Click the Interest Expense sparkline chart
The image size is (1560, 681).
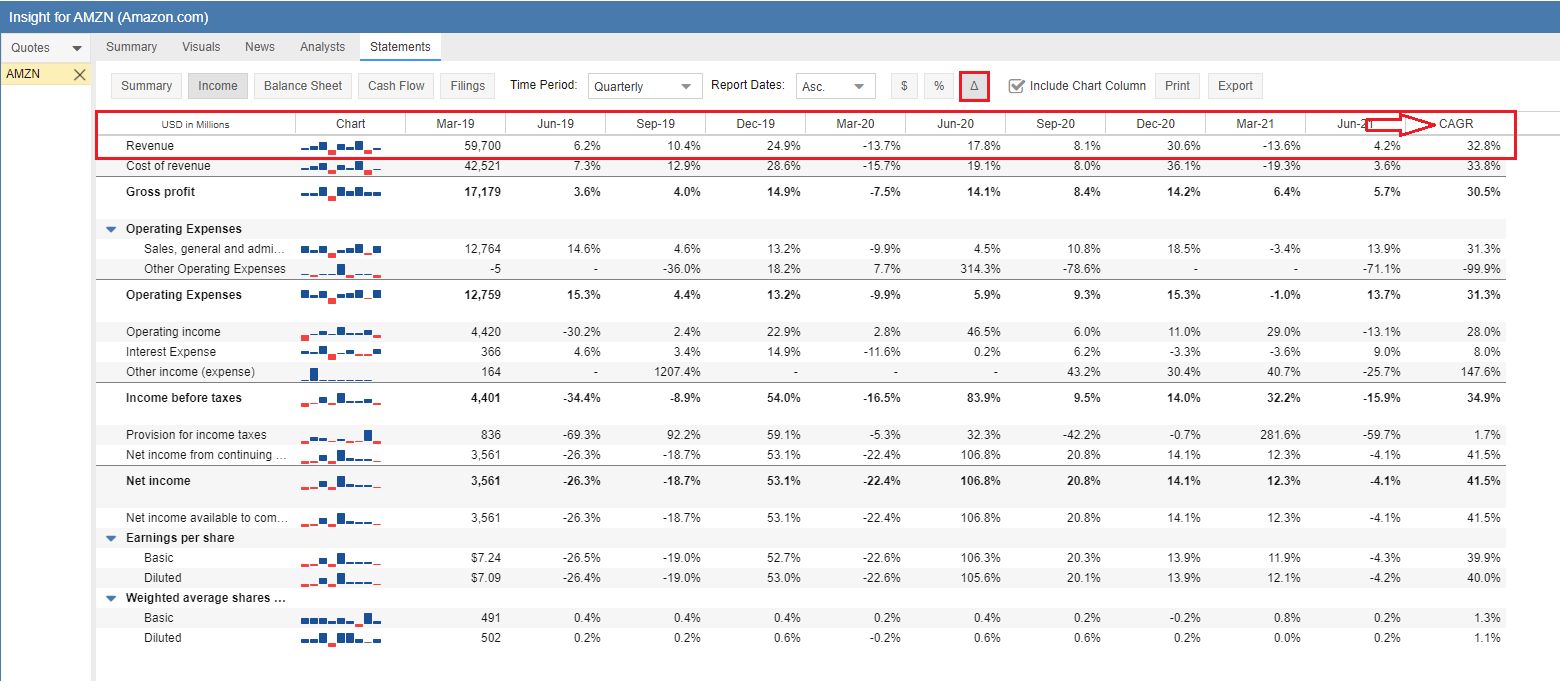pos(341,352)
